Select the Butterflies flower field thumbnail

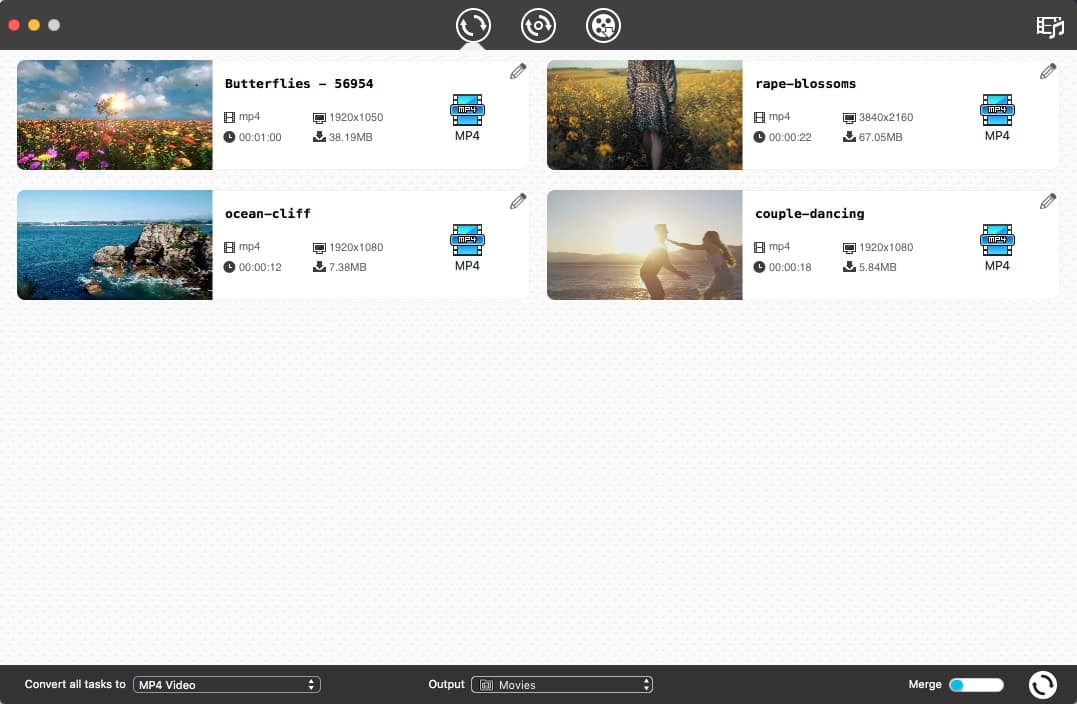[115, 115]
